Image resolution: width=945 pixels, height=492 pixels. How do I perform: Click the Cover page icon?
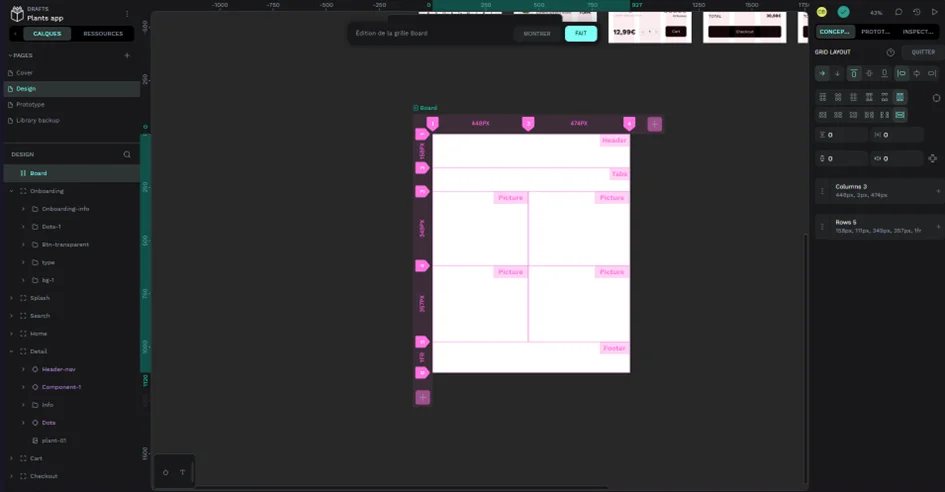pyautogui.click(x=10, y=73)
